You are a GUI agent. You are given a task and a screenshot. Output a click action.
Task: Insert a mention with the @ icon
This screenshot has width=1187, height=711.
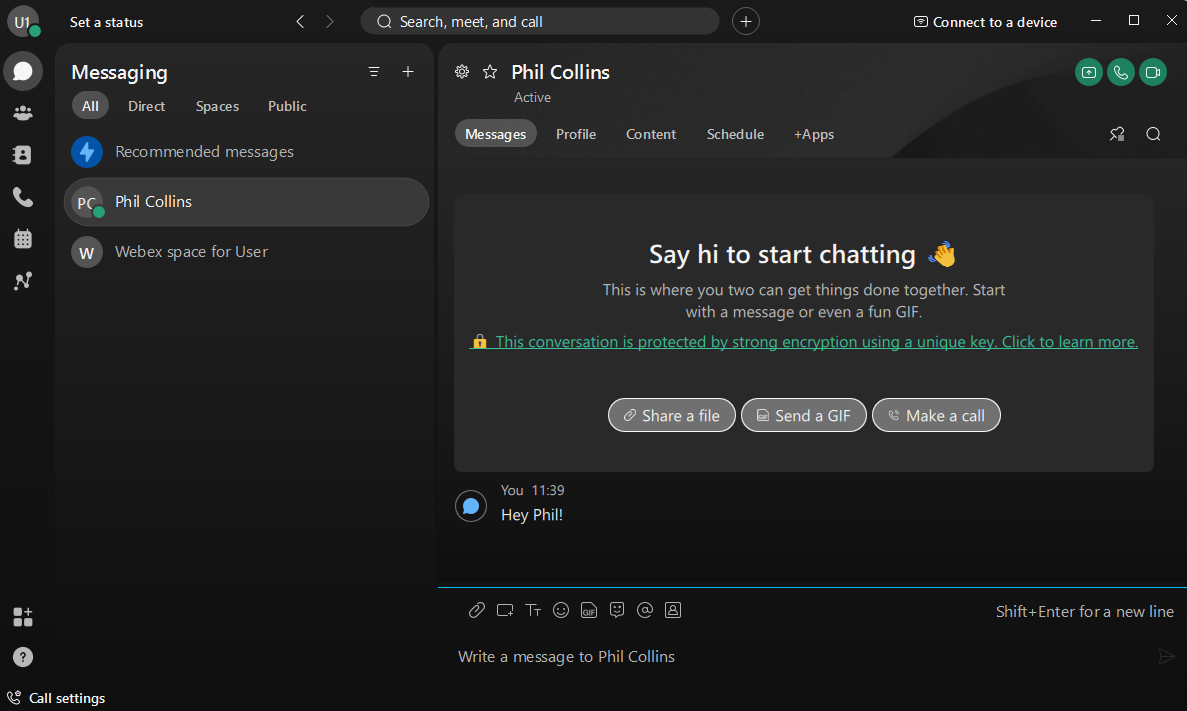click(645, 610)
